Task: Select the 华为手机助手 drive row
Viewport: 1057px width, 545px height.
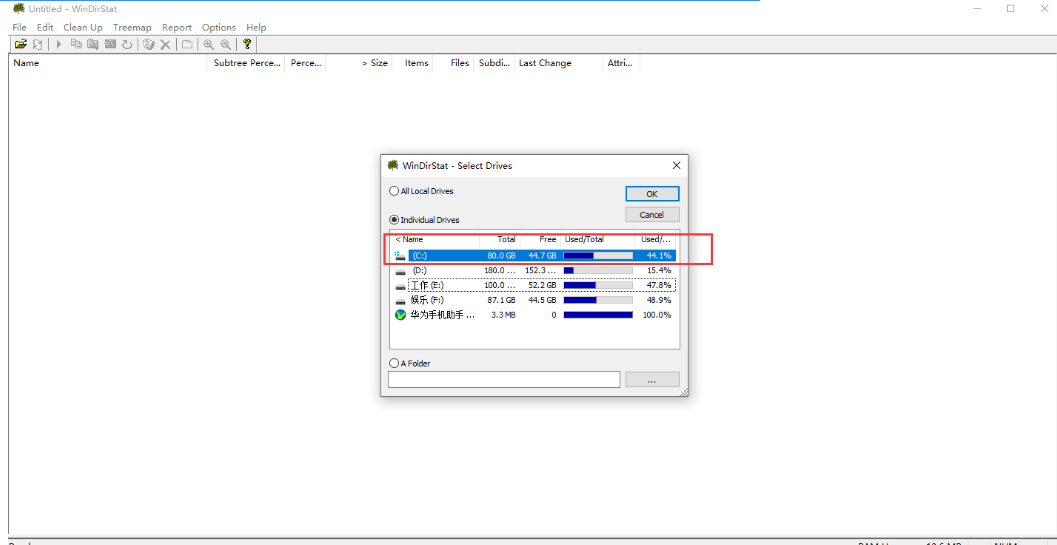Action: pyautogui.click(x=534, y=315)
